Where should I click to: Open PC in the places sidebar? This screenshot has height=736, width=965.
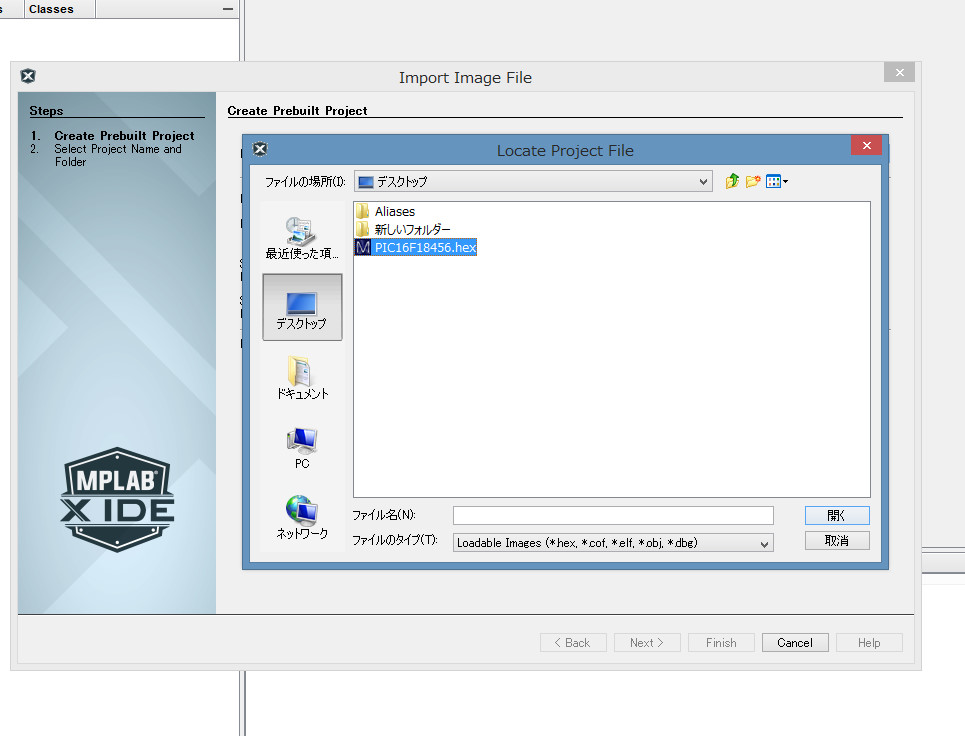point(302,449)
